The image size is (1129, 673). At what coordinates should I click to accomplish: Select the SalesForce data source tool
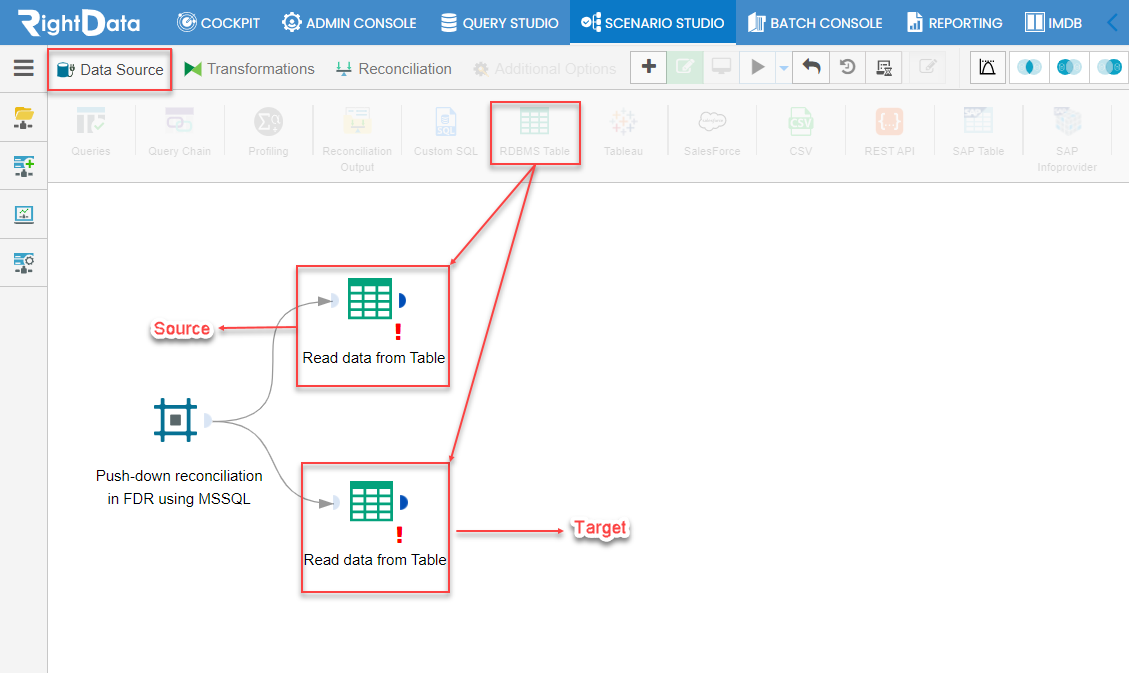[x=712, y=132]
